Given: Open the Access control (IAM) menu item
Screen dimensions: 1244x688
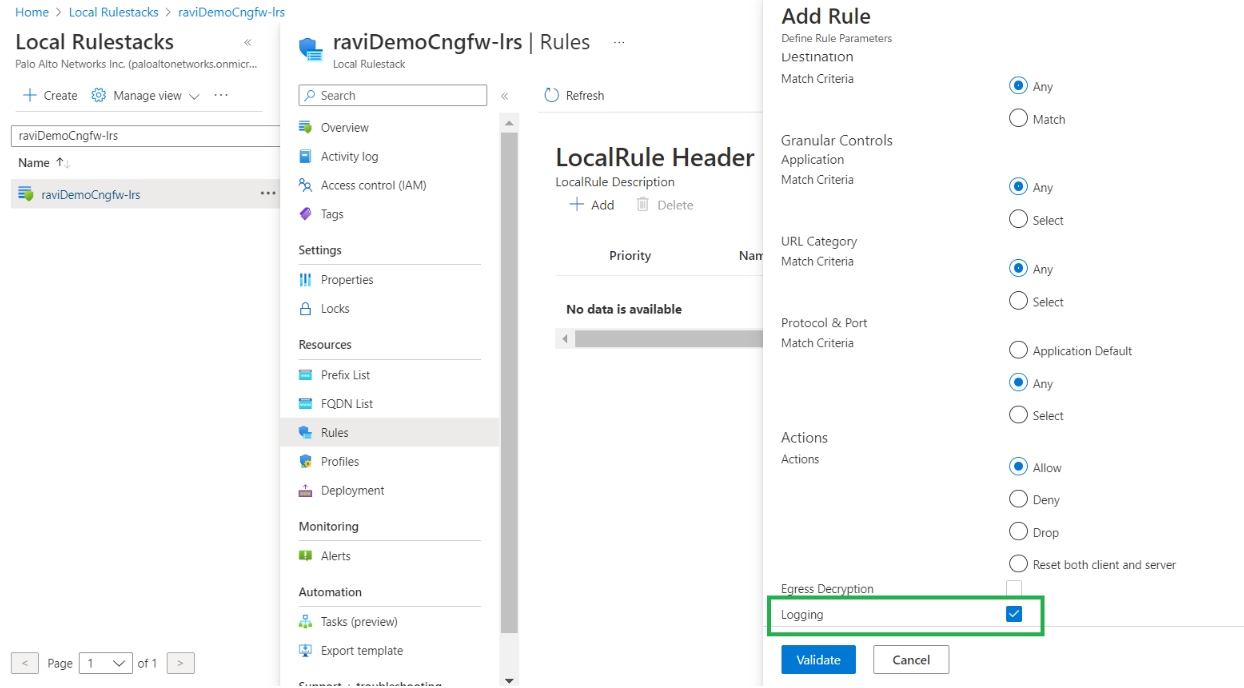Looking at the screenshot, I should tap(373, 186).
